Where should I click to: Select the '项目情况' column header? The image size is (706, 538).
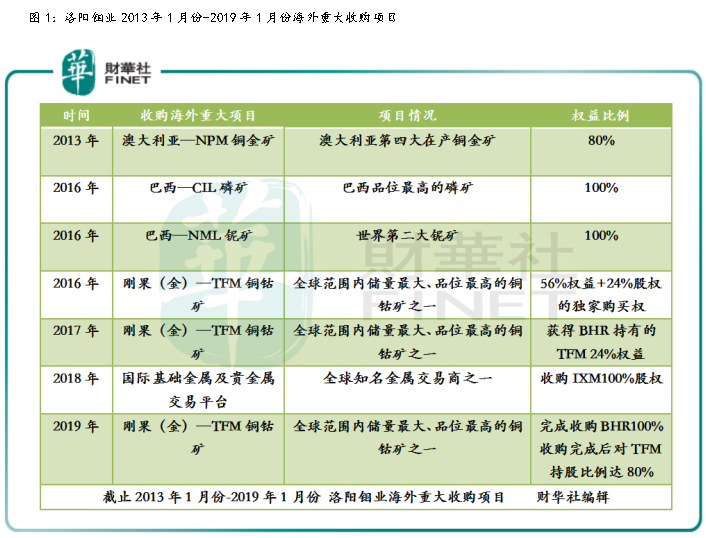click(x=407, y=116)
